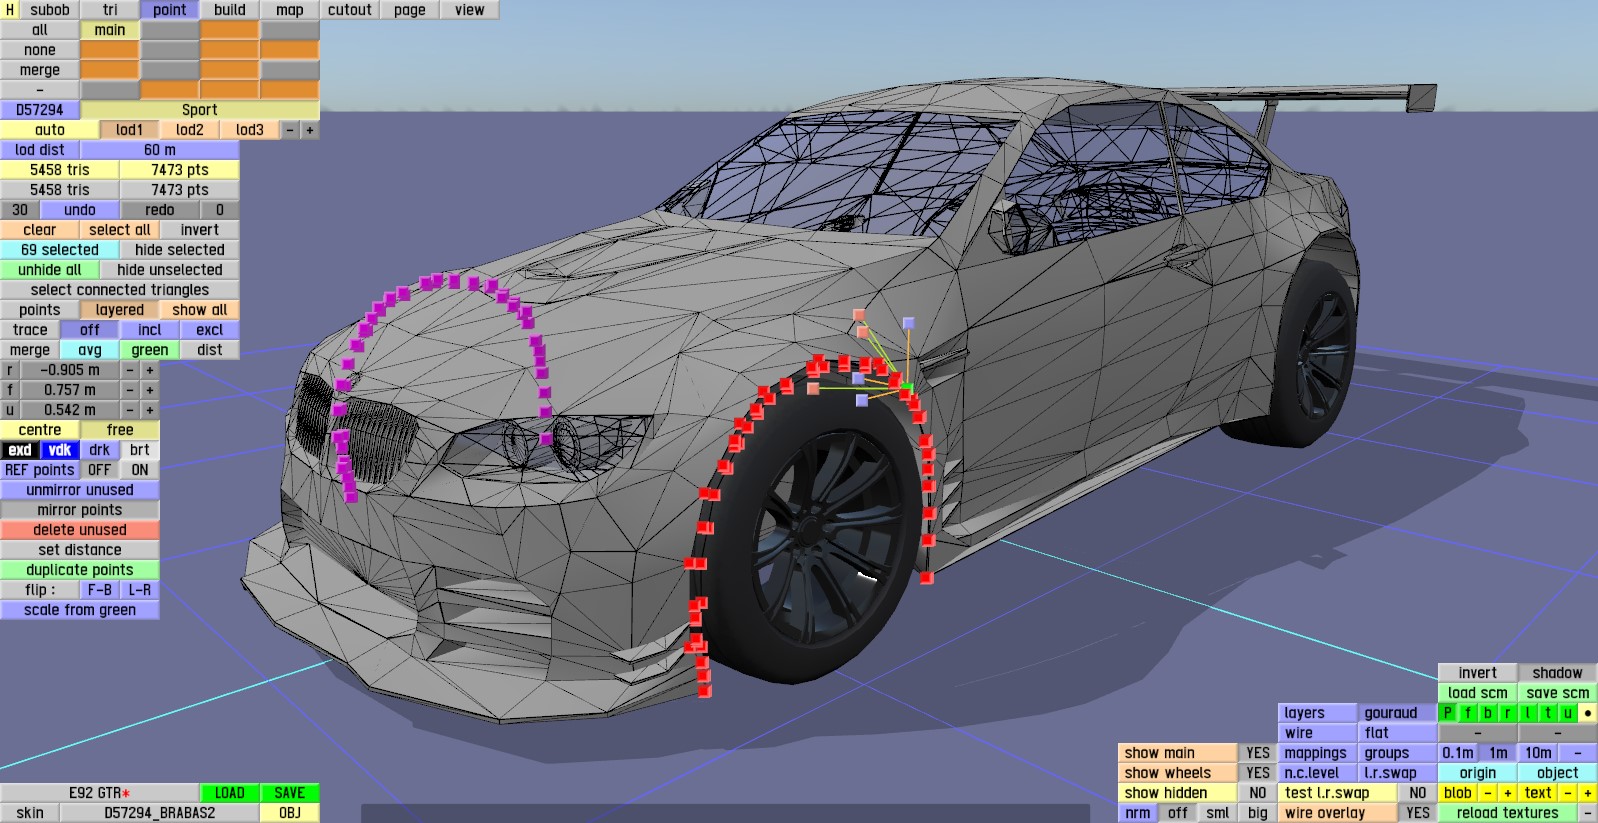Image resolution: width=1598 pixels, height=823 pixels.
Task: Clear the point selection
Action: click(x=40, y=230)
